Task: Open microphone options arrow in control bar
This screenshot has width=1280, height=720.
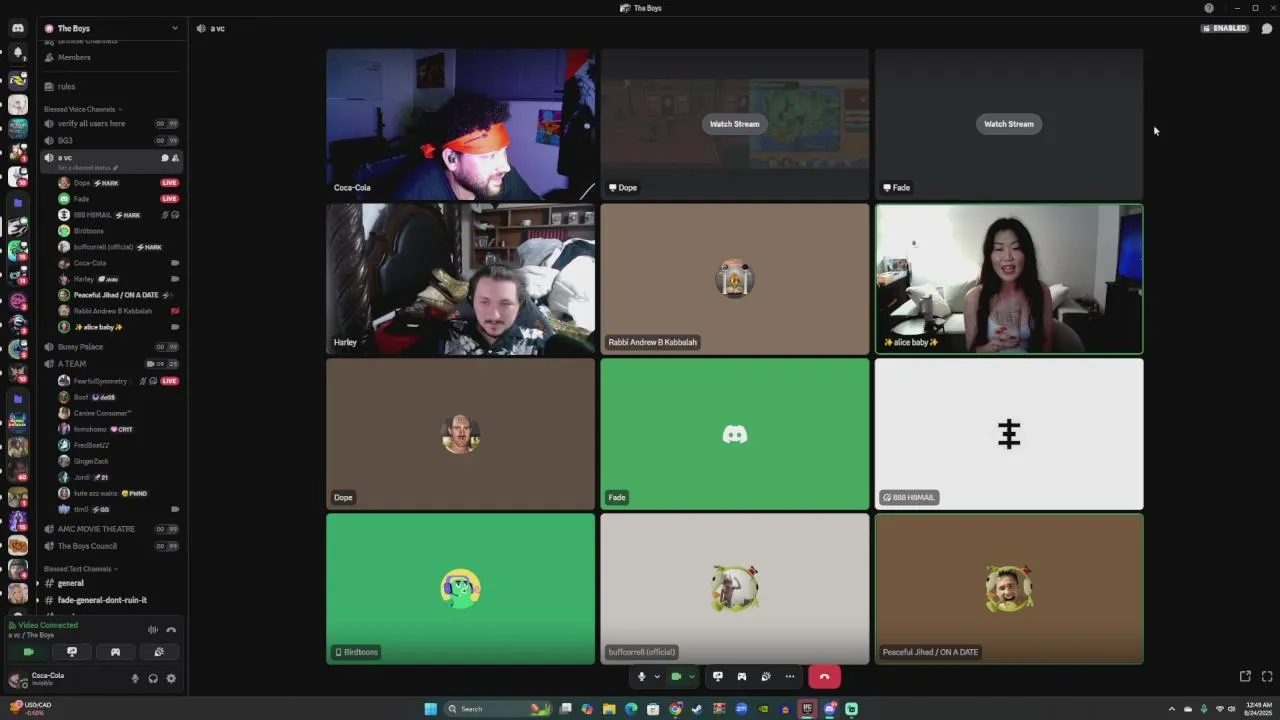Action: [x=657, y=677]
